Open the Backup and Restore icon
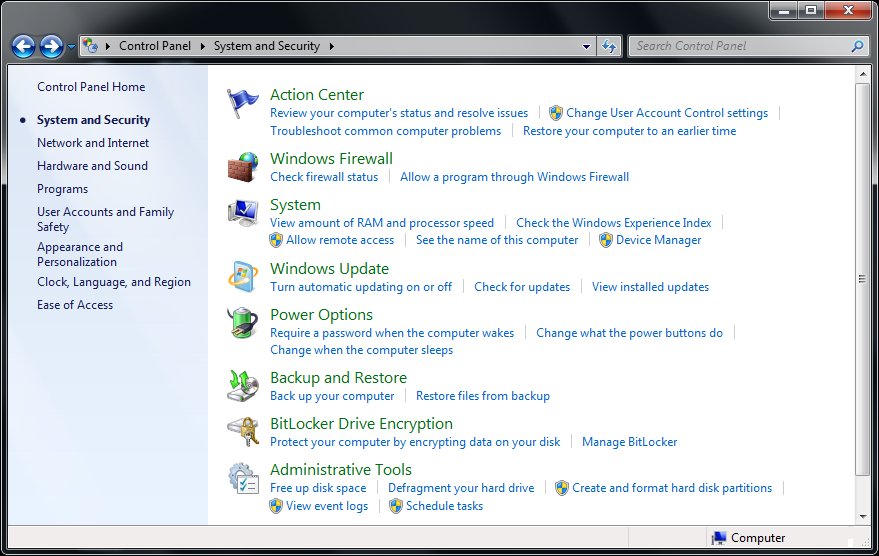The image size is (879, 556). [x=242, y=386]
